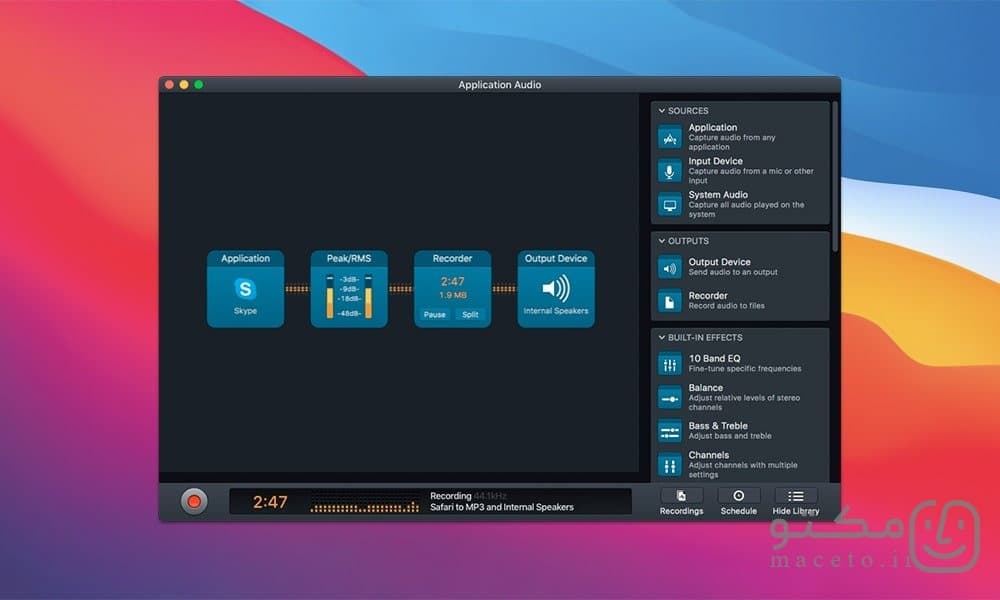Viewport: 1000px width, 600px height.
Task: Click the Skype icon in Application block
Action: pos(246,289)
